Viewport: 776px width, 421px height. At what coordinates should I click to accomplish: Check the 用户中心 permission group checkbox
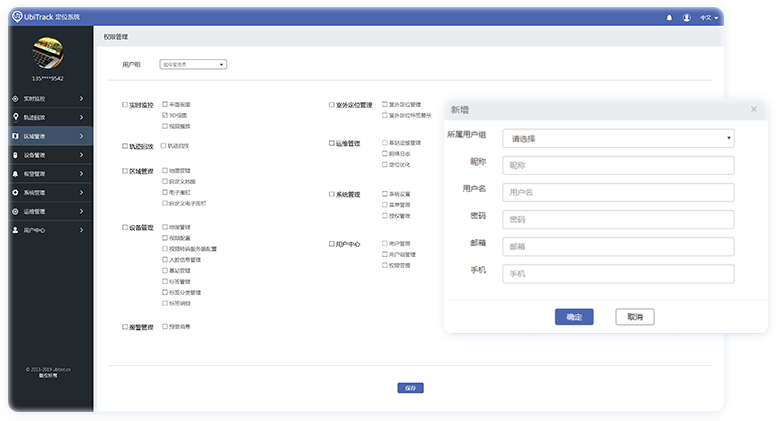tap(332, 244)
